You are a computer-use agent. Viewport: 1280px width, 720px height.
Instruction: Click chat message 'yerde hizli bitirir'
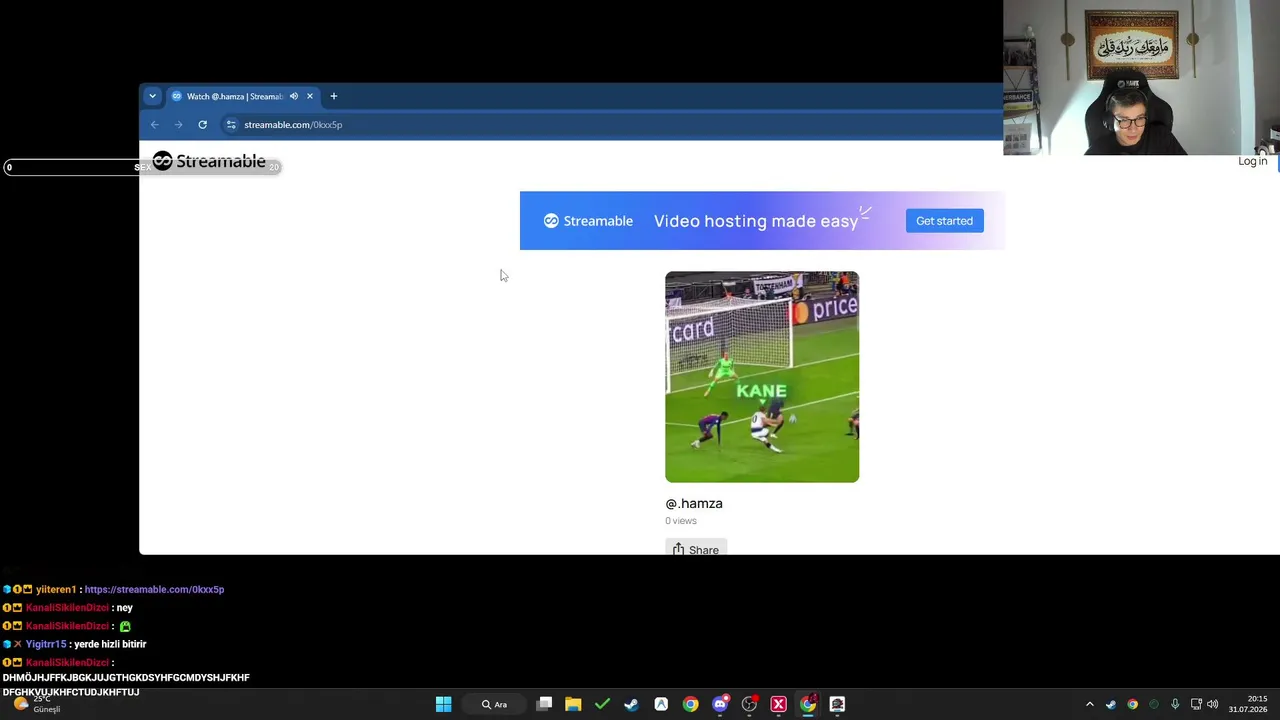109,645
